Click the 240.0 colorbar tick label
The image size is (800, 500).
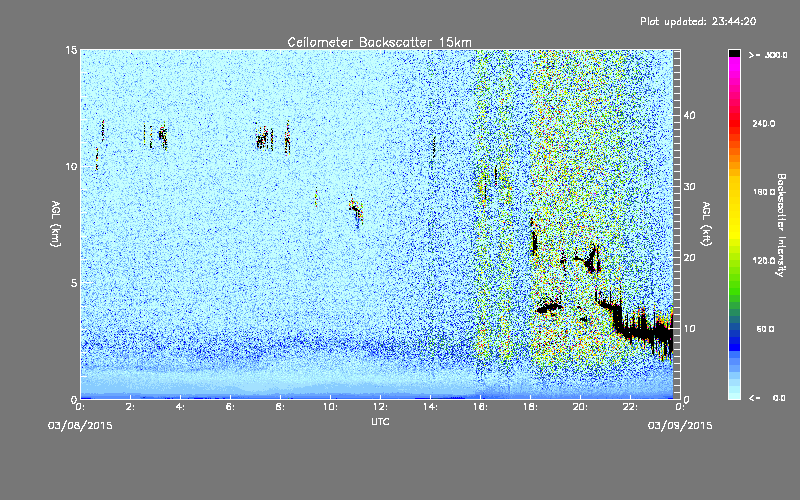(x=764, y=123)
